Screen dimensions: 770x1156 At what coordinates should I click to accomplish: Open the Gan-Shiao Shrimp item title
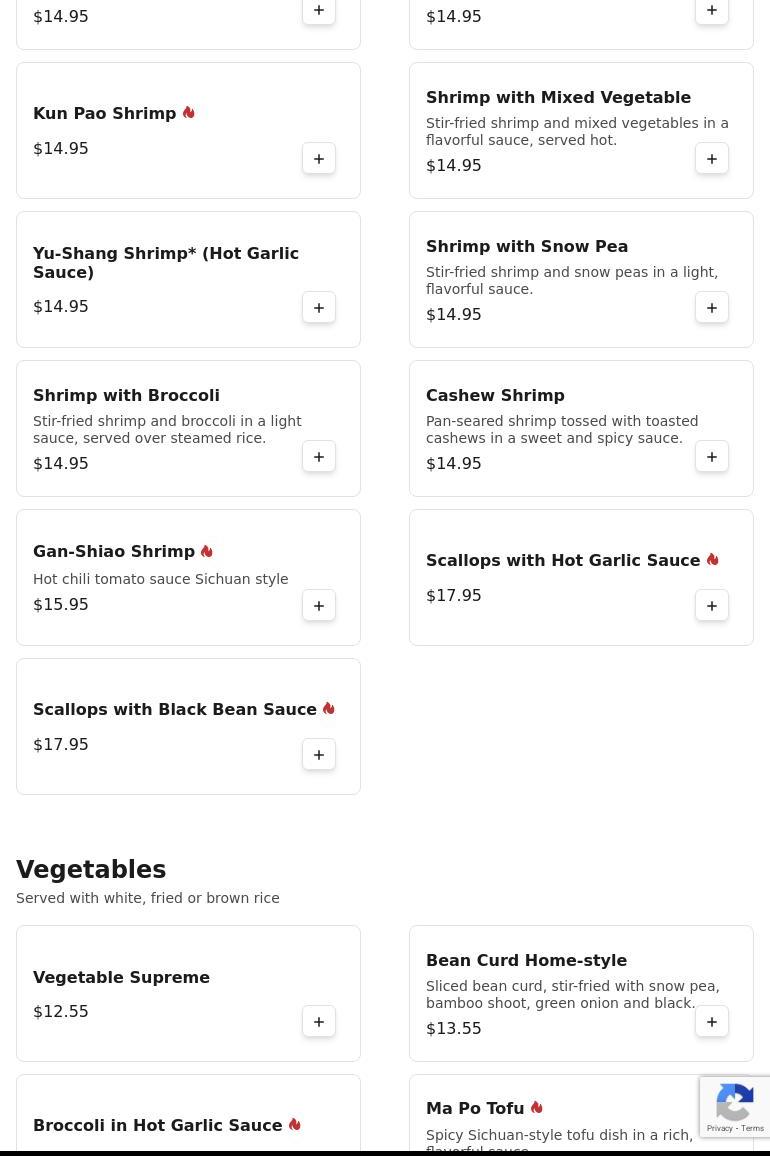coord(114,551)
